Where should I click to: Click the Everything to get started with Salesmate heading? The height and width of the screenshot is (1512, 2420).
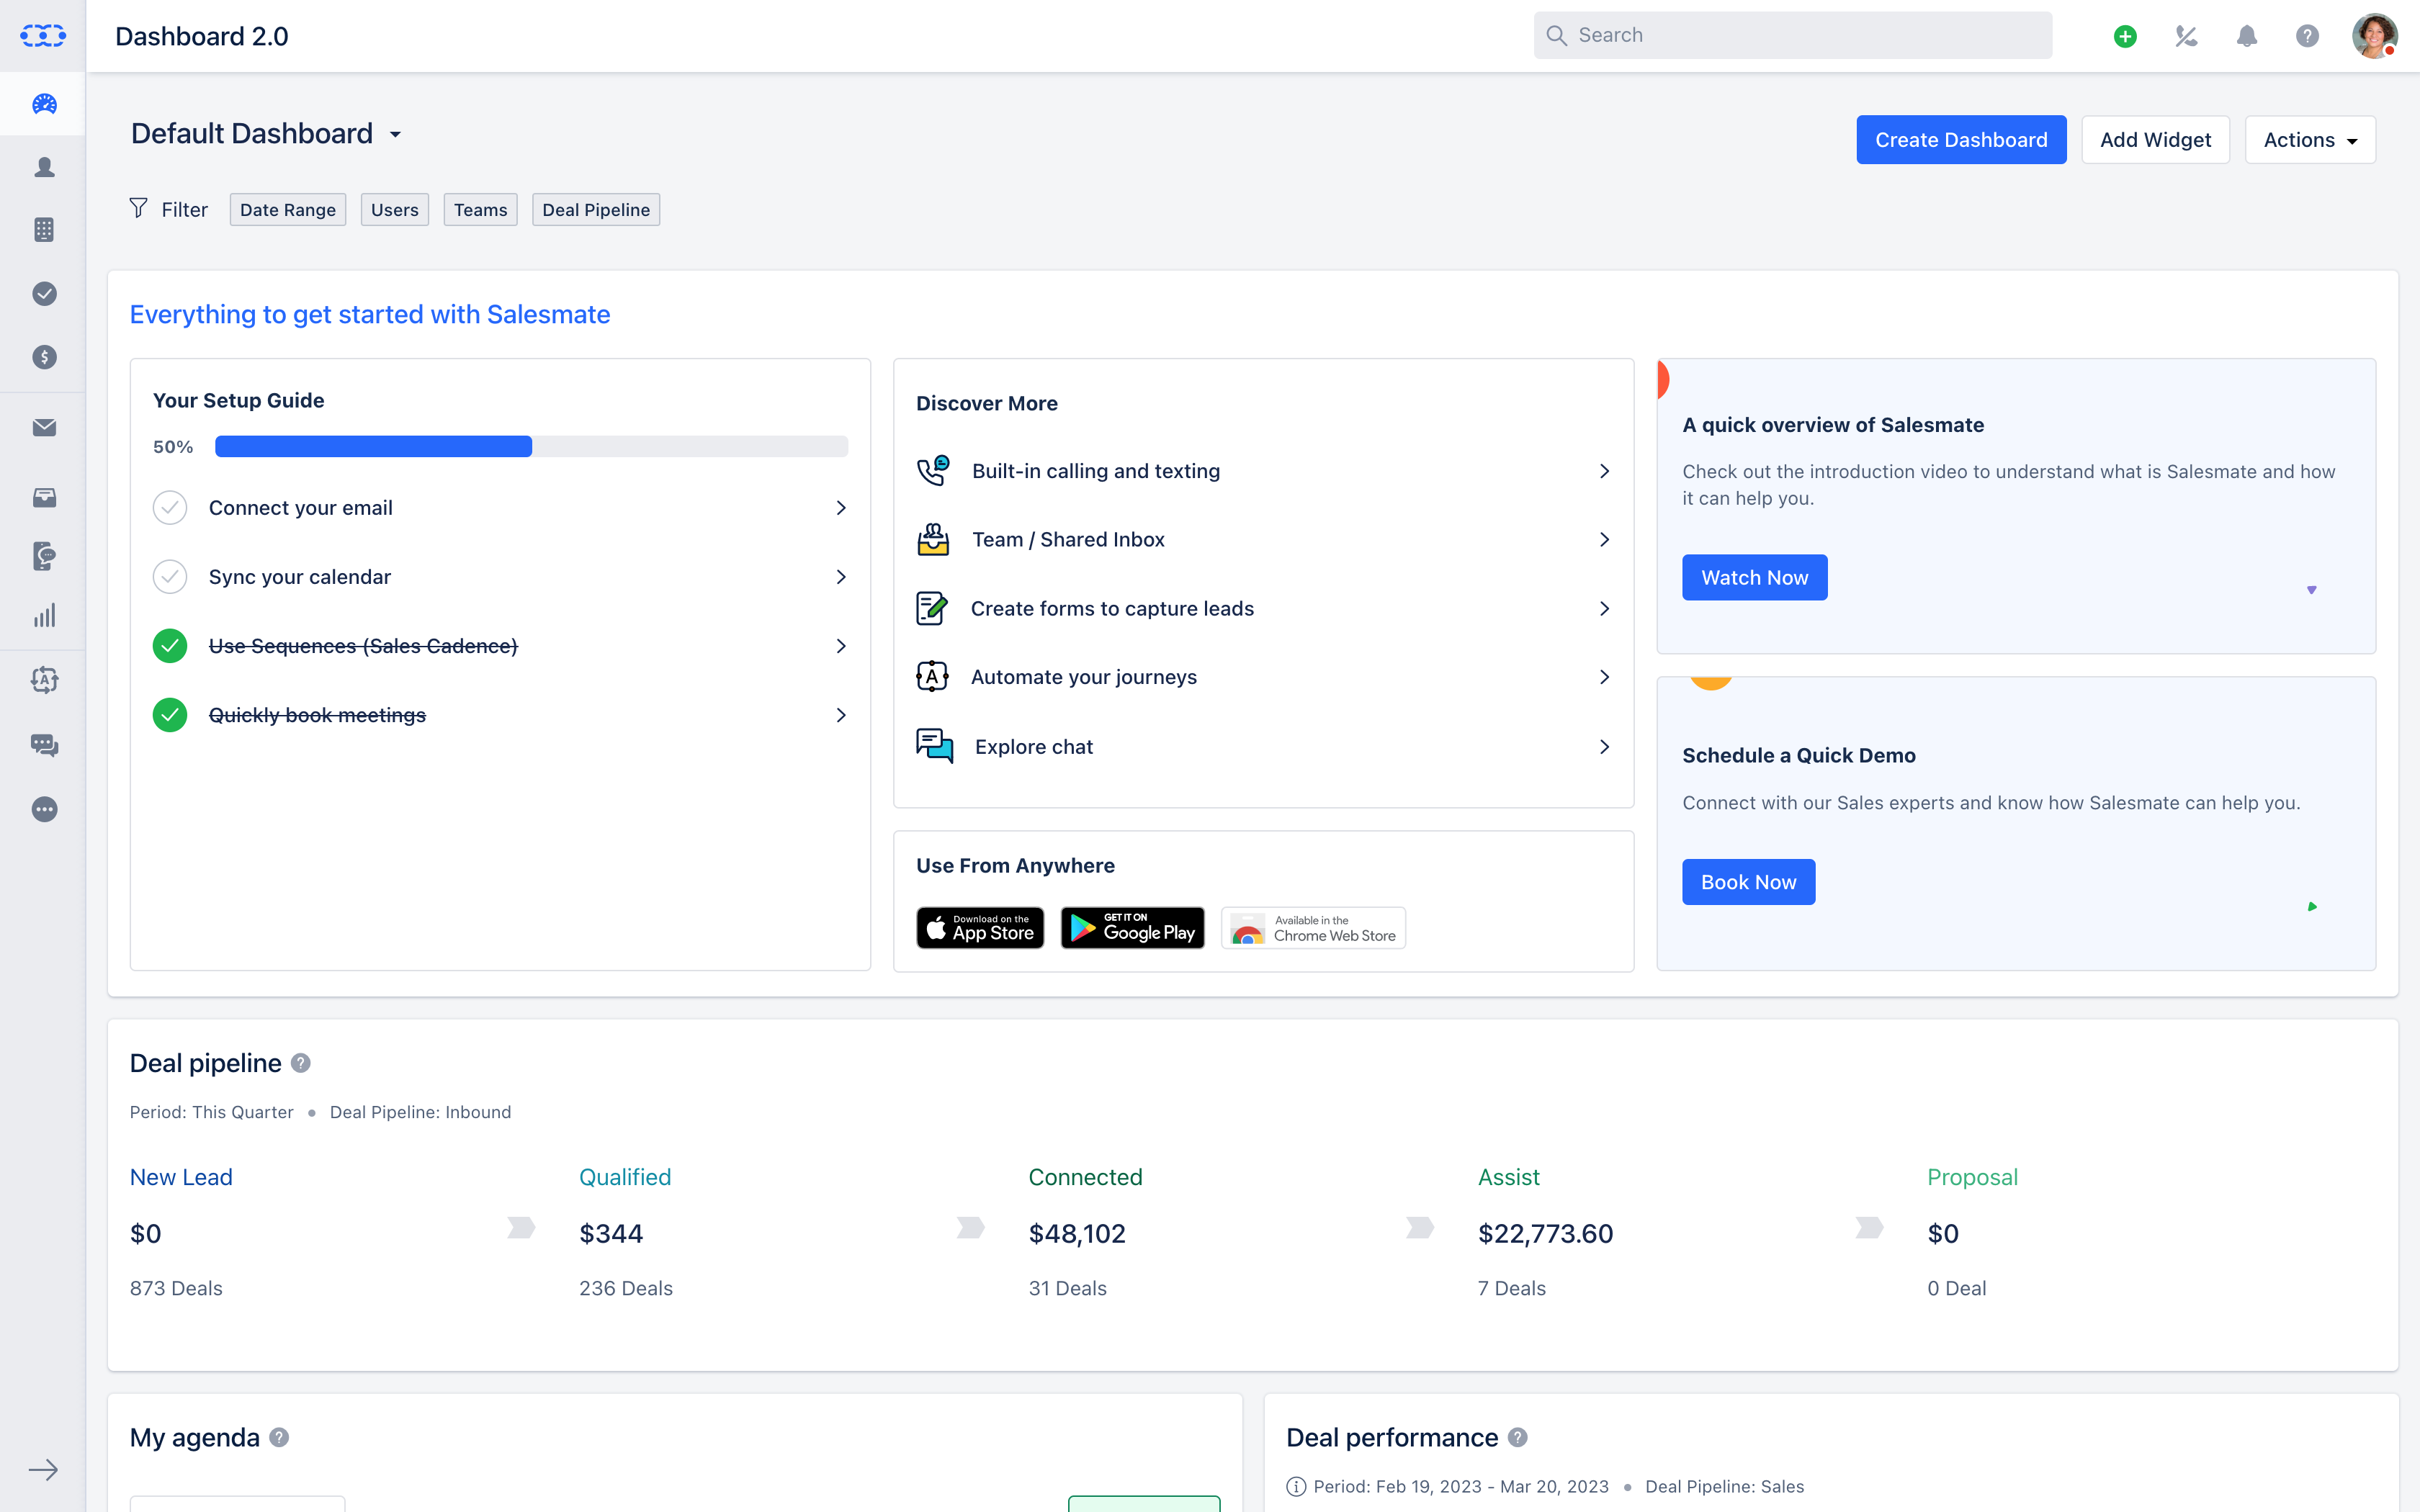coord(370,314)
